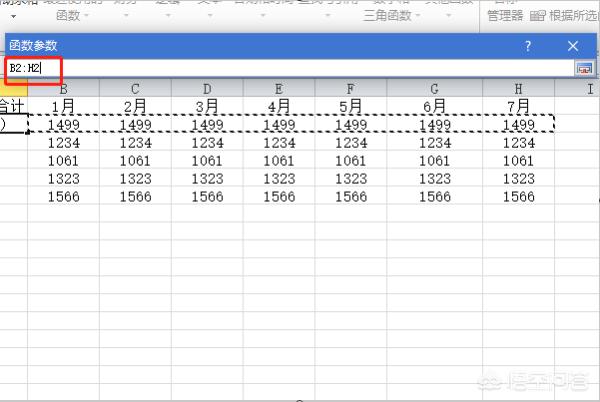Image resolution: width=600 pixels, height=402 pixels.
Task: Select column header F
Action: coord(351,89)
